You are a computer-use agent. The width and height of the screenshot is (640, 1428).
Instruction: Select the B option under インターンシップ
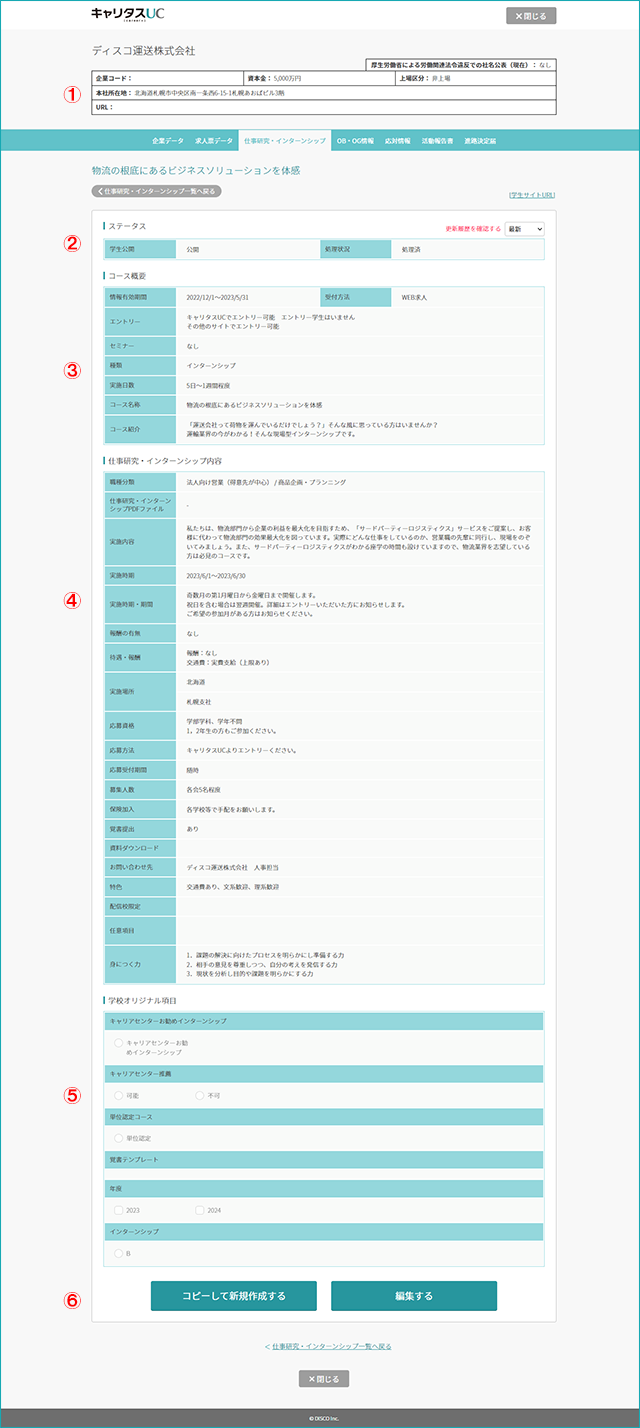click(119, 1253)
